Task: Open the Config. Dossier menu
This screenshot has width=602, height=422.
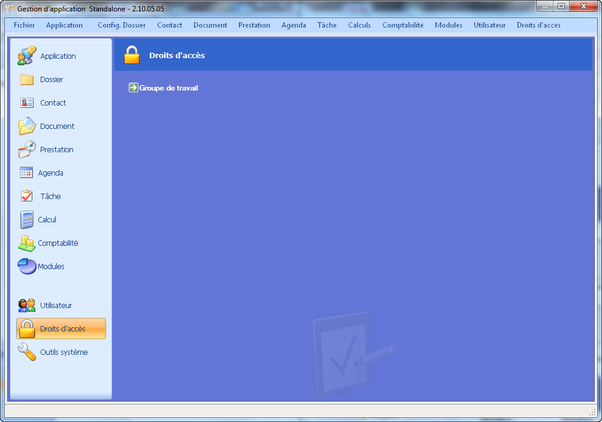Action: click(x=121, y=24)
